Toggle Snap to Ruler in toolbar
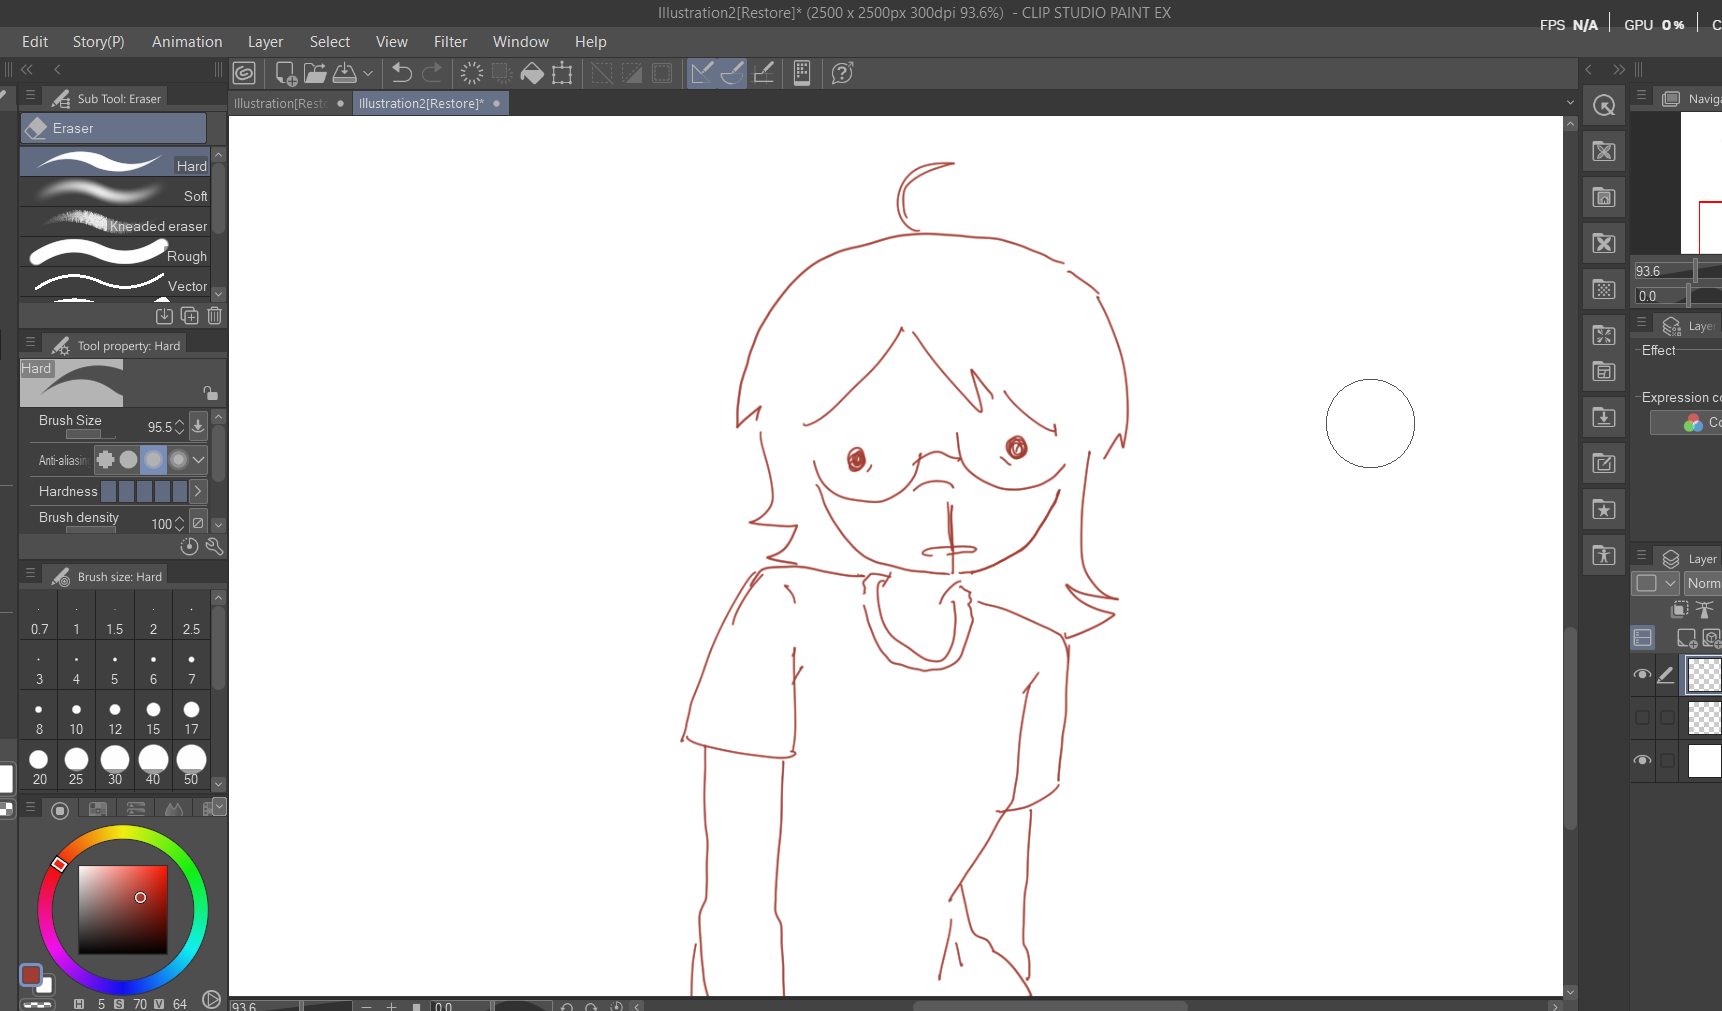This screenshot has width=1722, height=1011. pos(703,73)
